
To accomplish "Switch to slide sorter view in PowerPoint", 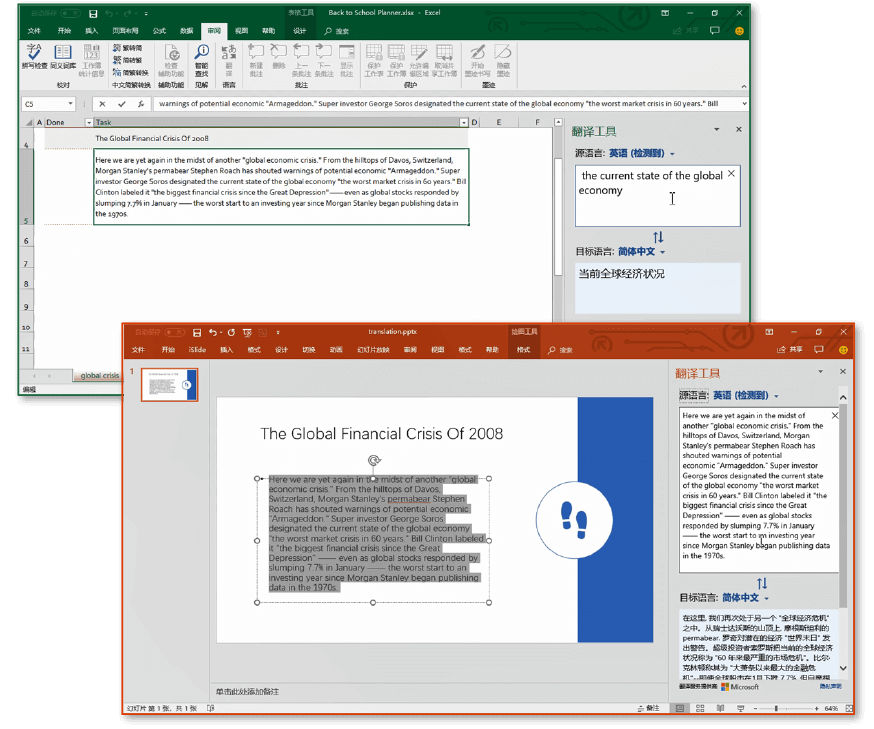I will click(699, 708).
